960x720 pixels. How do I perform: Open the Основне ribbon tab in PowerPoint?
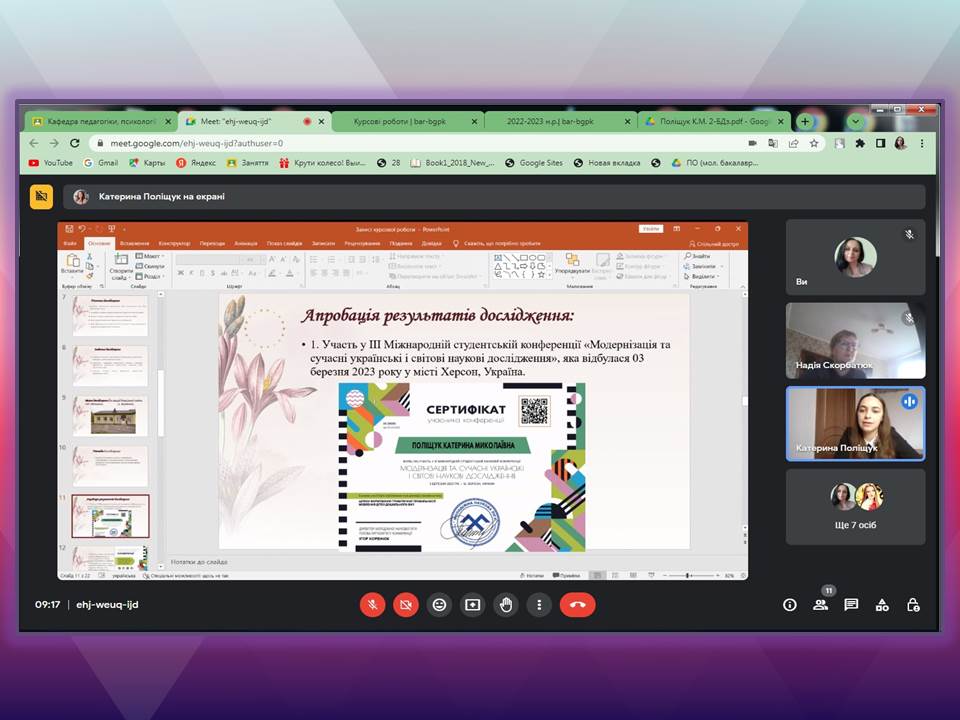coord(99,244)
